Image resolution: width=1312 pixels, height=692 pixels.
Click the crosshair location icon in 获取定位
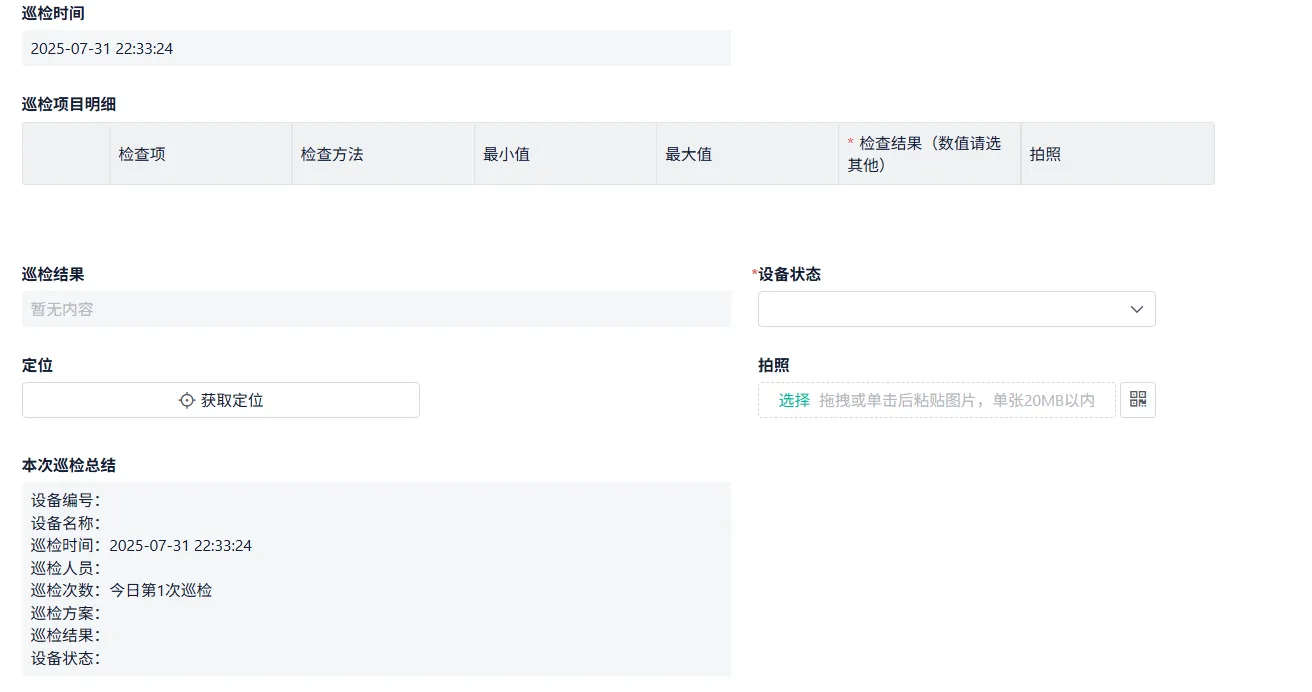point(186,399)
